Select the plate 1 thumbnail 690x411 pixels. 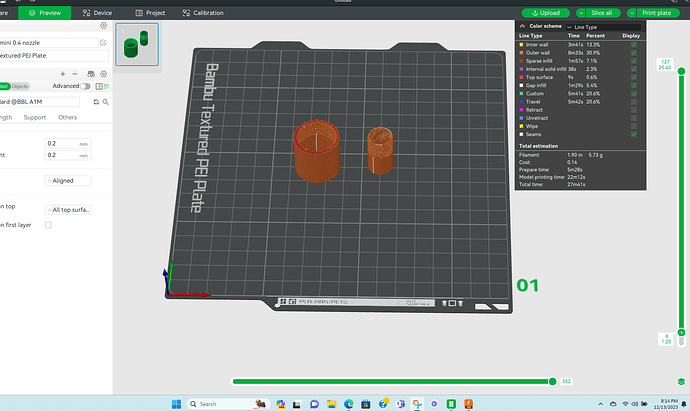click(x=137, y=44)
